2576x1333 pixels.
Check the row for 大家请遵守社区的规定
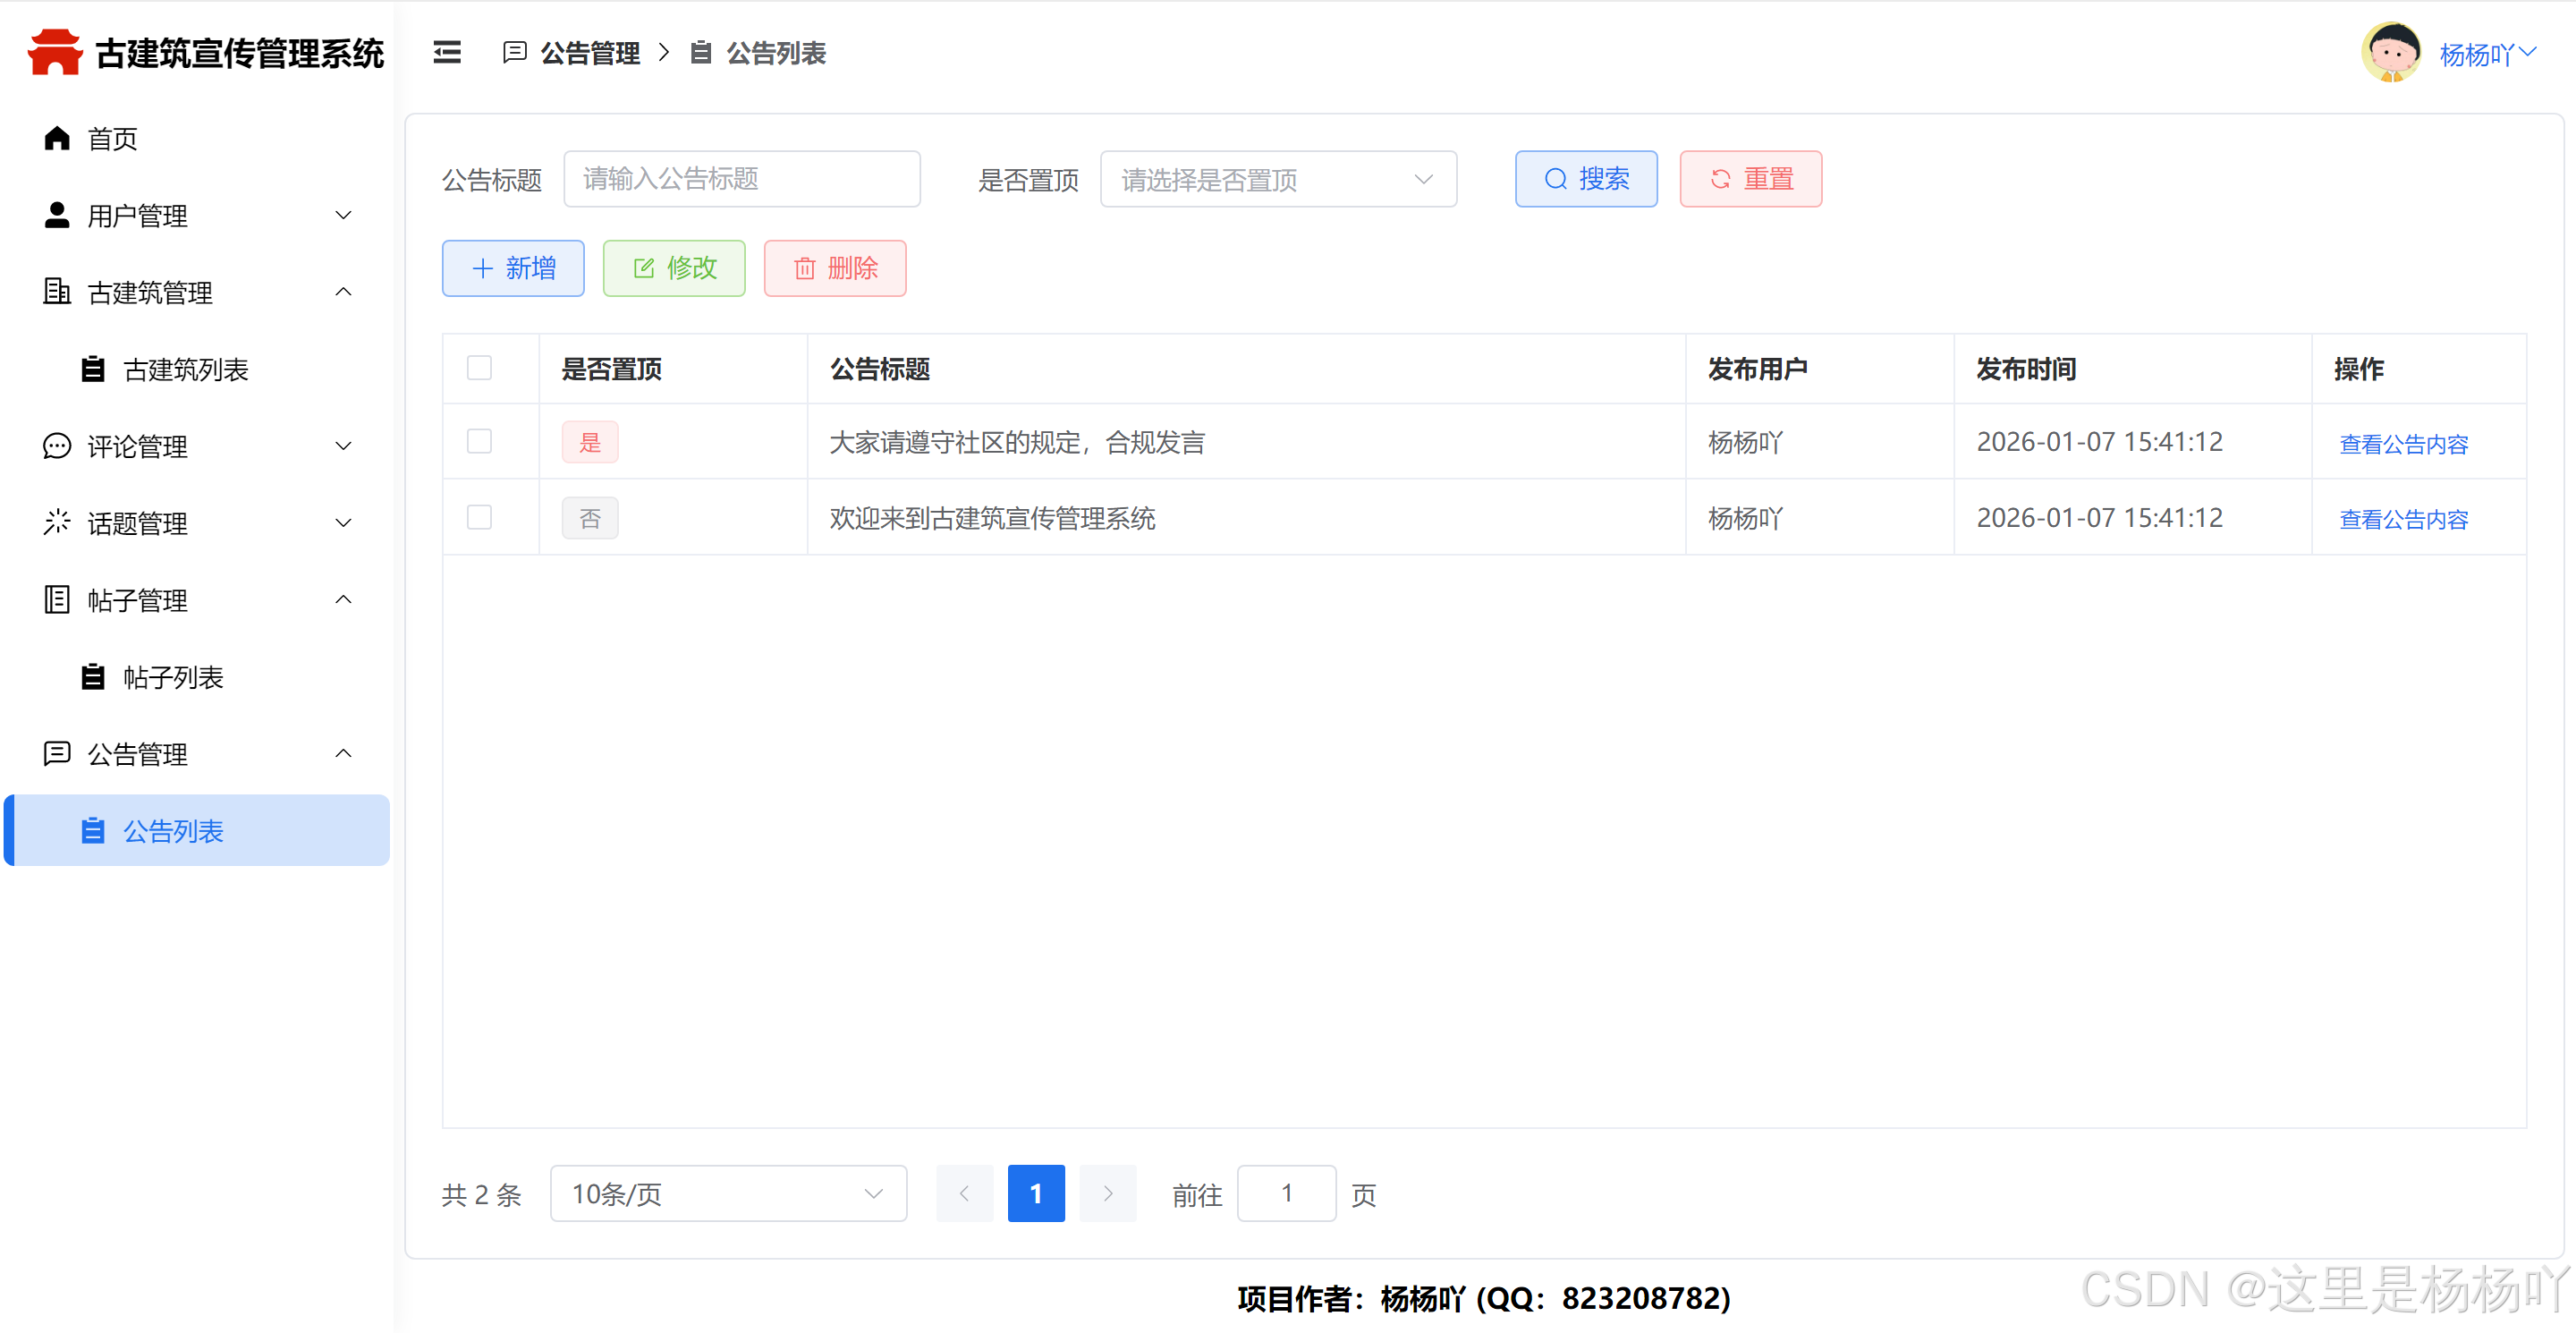[479, 442]
